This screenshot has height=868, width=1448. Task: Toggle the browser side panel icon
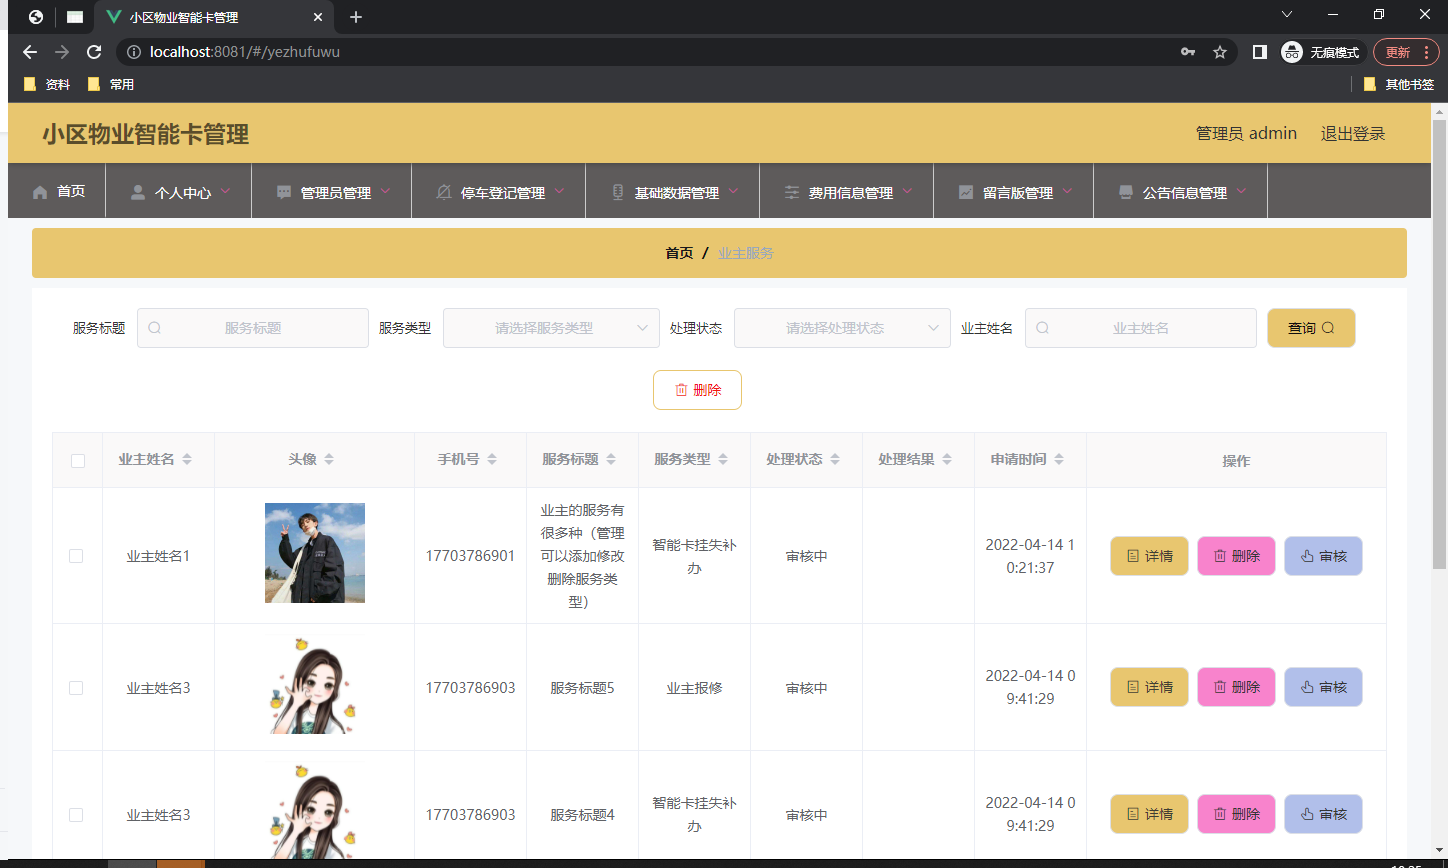[1260, 52]
